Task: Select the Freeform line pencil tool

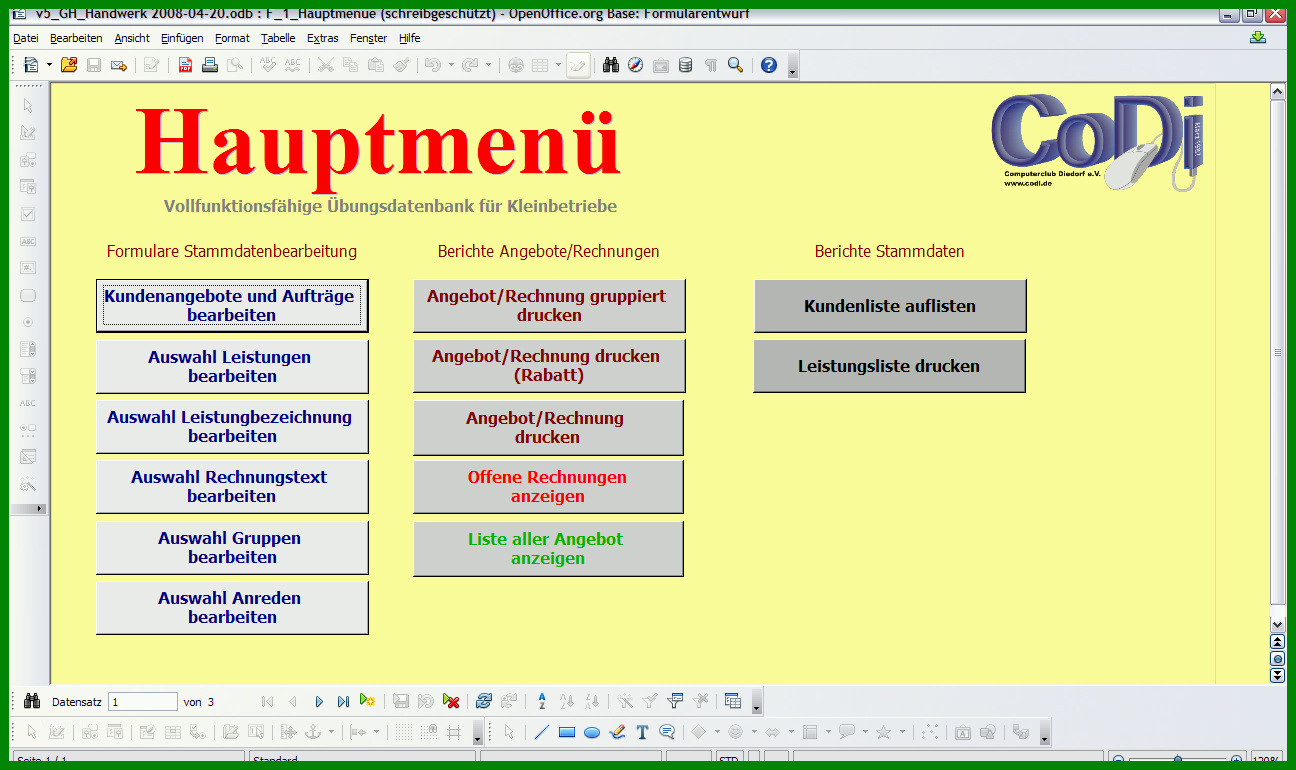Action: tap(617, 732)
